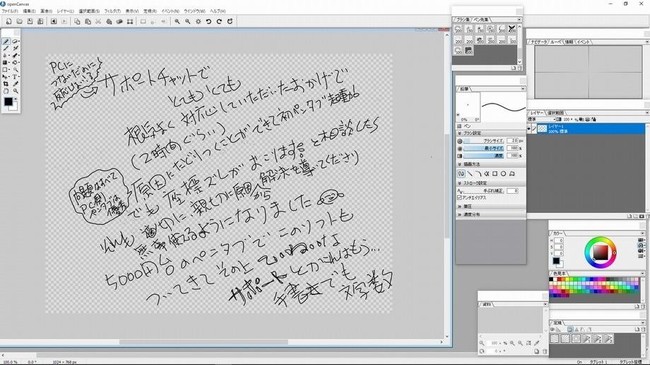650x365 pixels.
Task: Adjust the ブラシサイズ slider
Action: pos(484,141)
